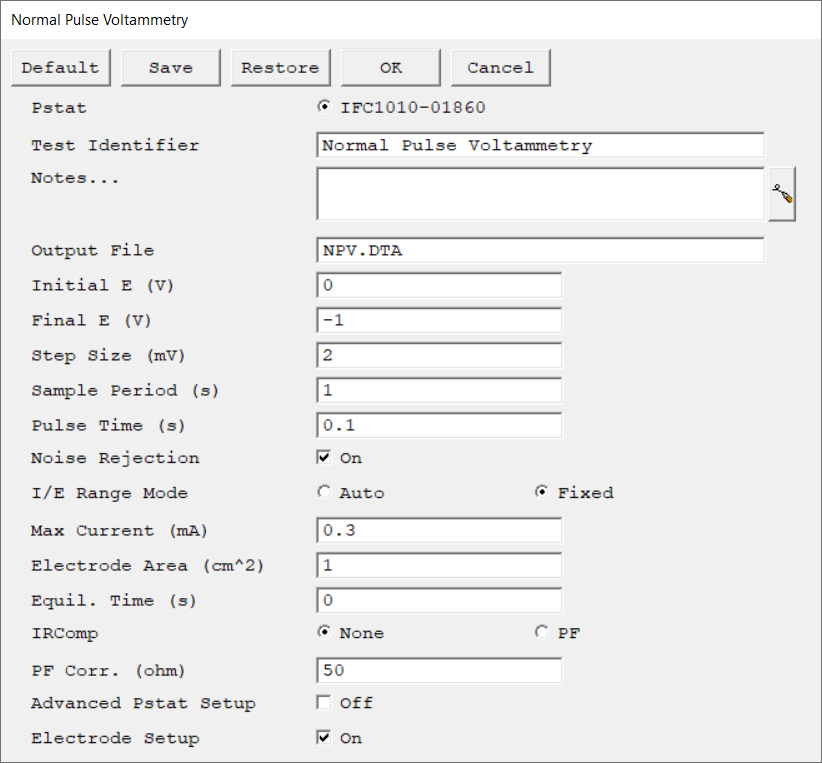Confirm the dialog with OK
The width and height of the screenshot is (822, 763).
[390, 68]
